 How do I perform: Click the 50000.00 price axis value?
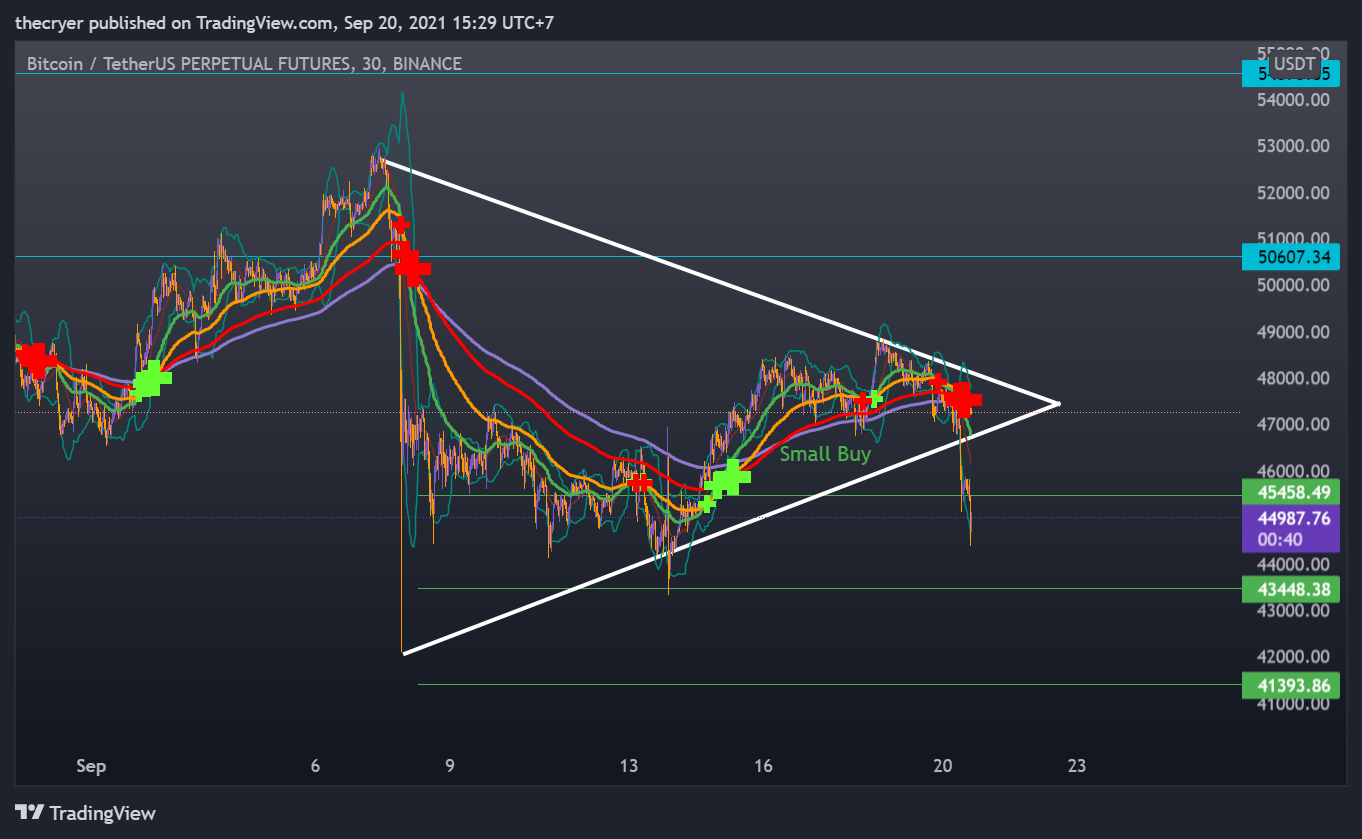point(1291,285)
